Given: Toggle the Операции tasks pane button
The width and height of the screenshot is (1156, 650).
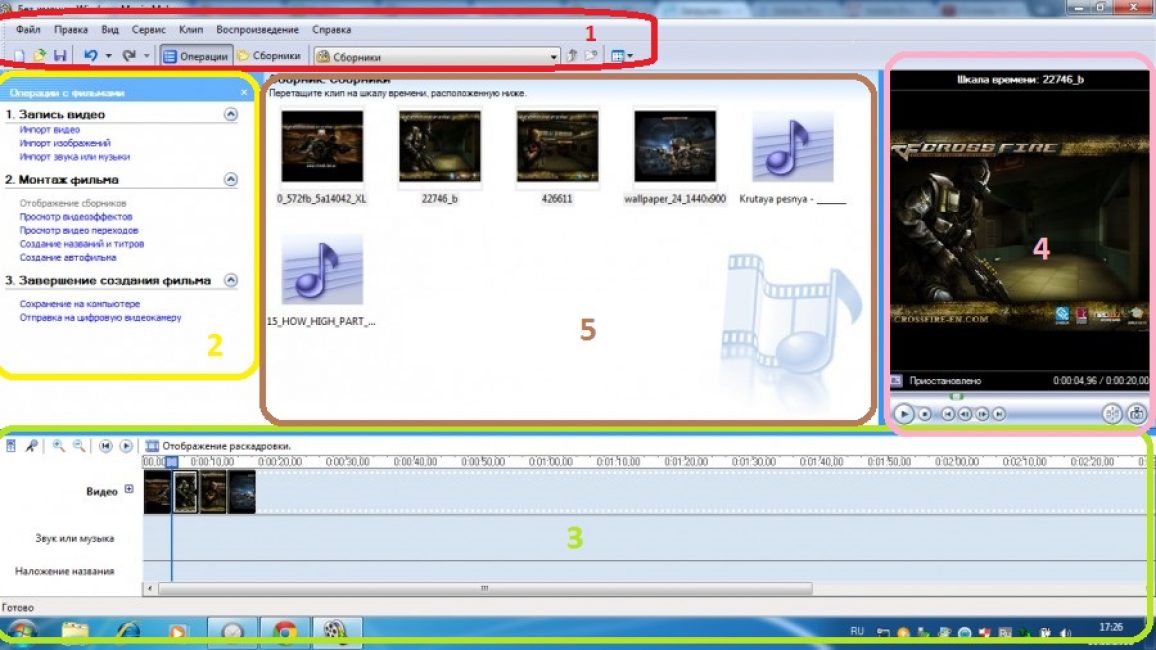Looking at the screenshot, I should pos(196,56).
